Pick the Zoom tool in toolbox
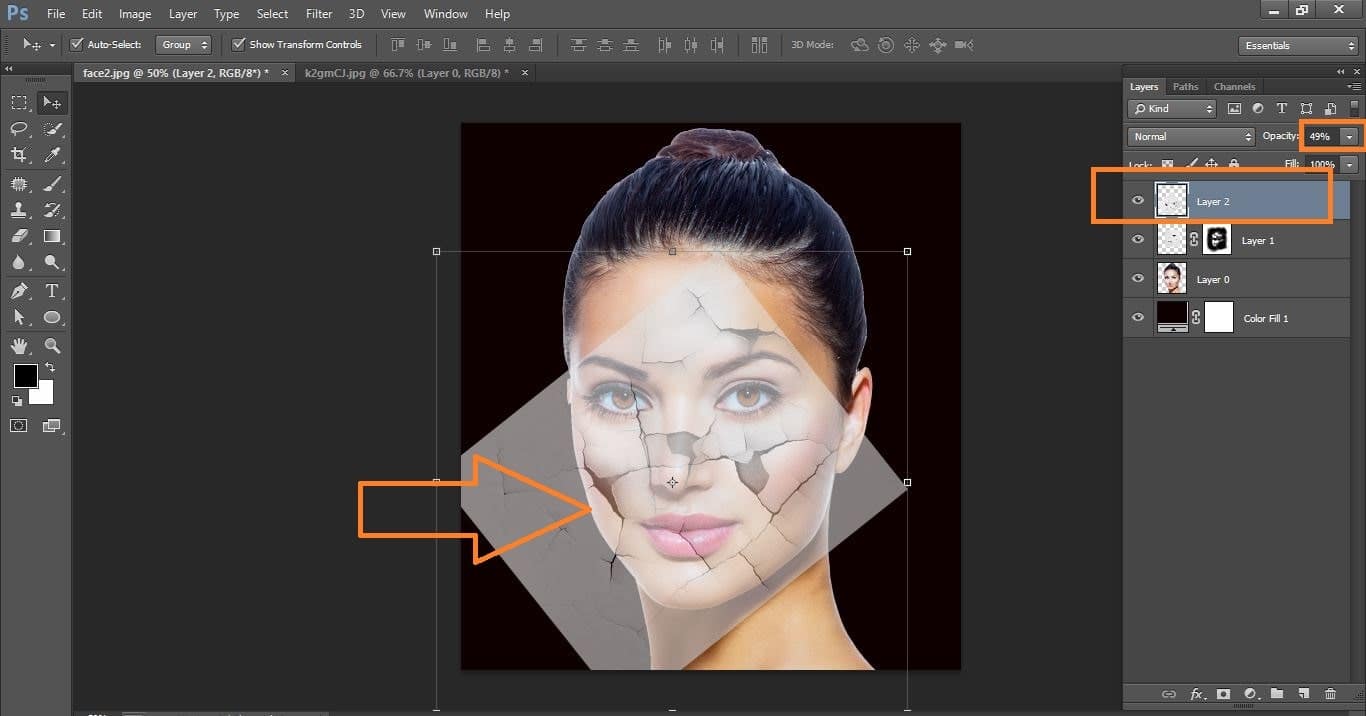 pos(52,346)
